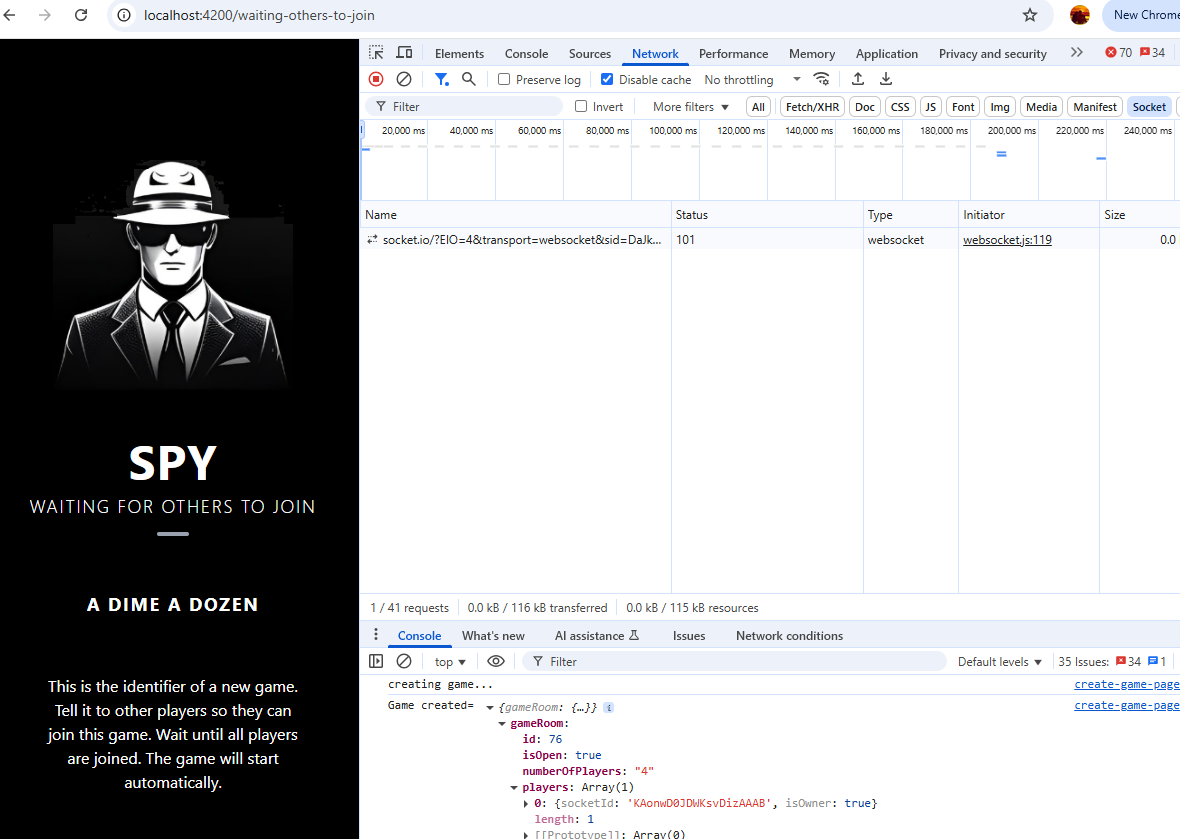
Task: Toggle the Fetch/XHR type filter
Action: pos(812,107)
